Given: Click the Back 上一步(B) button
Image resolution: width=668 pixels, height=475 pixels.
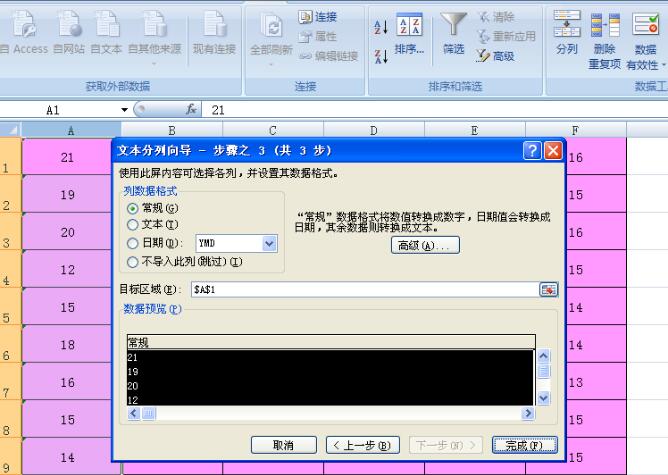Looking at the screenshot, I should point(363,445).
